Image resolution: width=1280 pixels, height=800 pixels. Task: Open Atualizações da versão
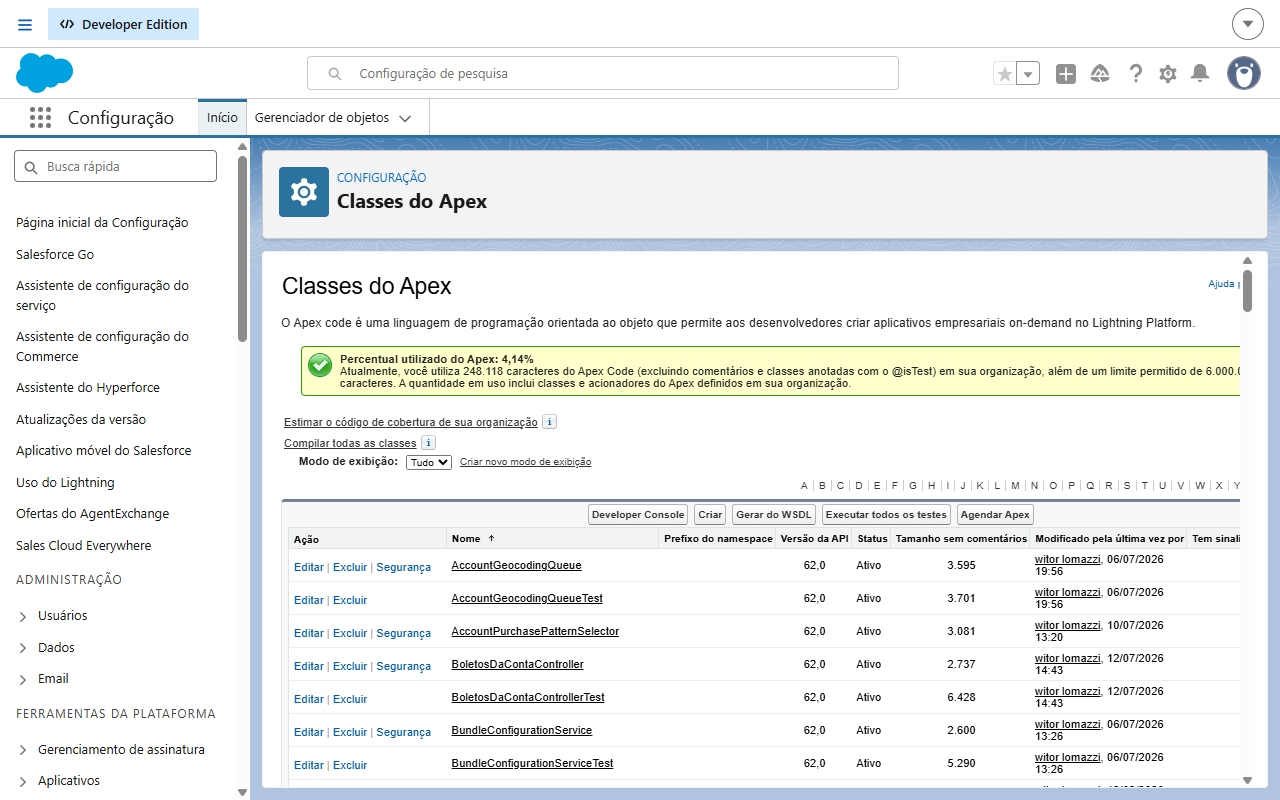pos(81,419)
